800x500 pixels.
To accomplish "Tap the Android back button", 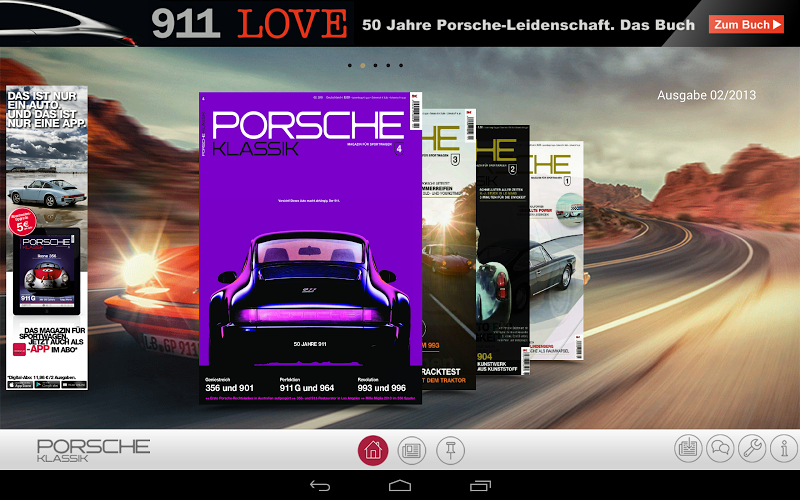I will point(320,486).
